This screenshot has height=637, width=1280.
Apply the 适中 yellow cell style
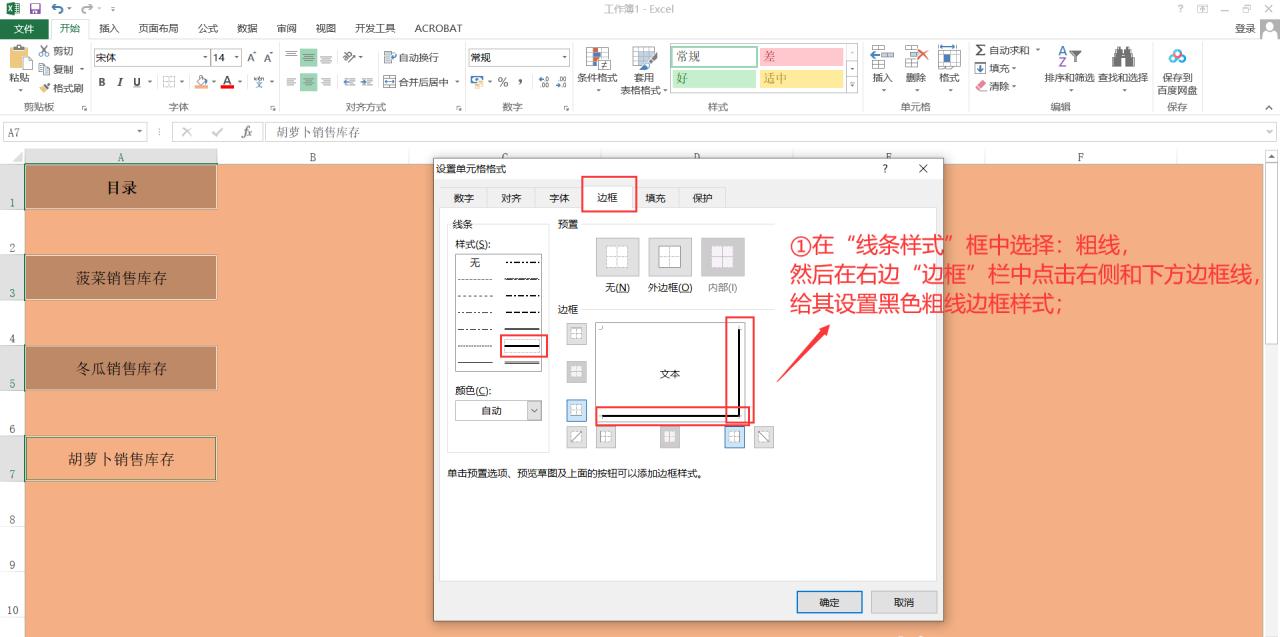801,78
